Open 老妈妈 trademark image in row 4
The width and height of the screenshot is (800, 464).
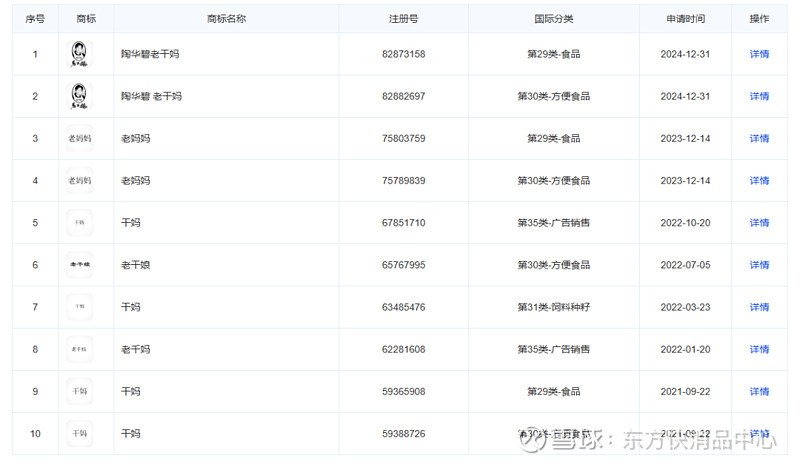point(79,180)
